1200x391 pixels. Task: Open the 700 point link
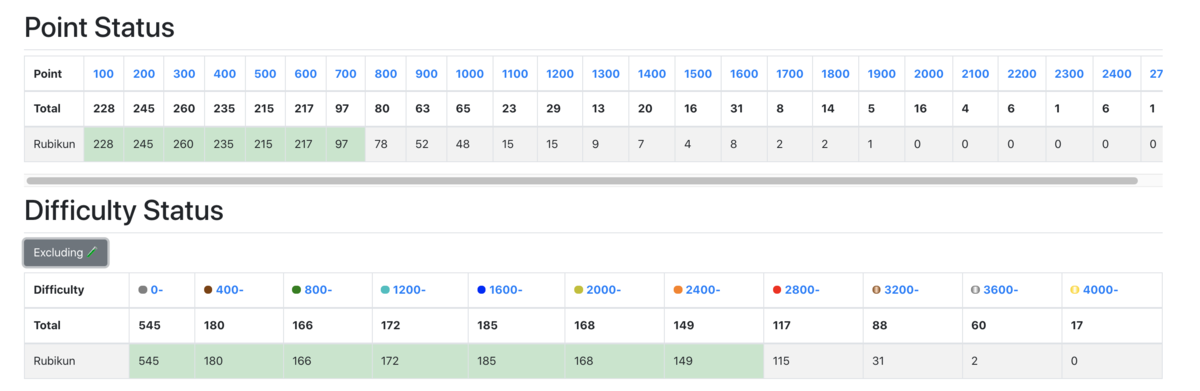click(346, 74)
